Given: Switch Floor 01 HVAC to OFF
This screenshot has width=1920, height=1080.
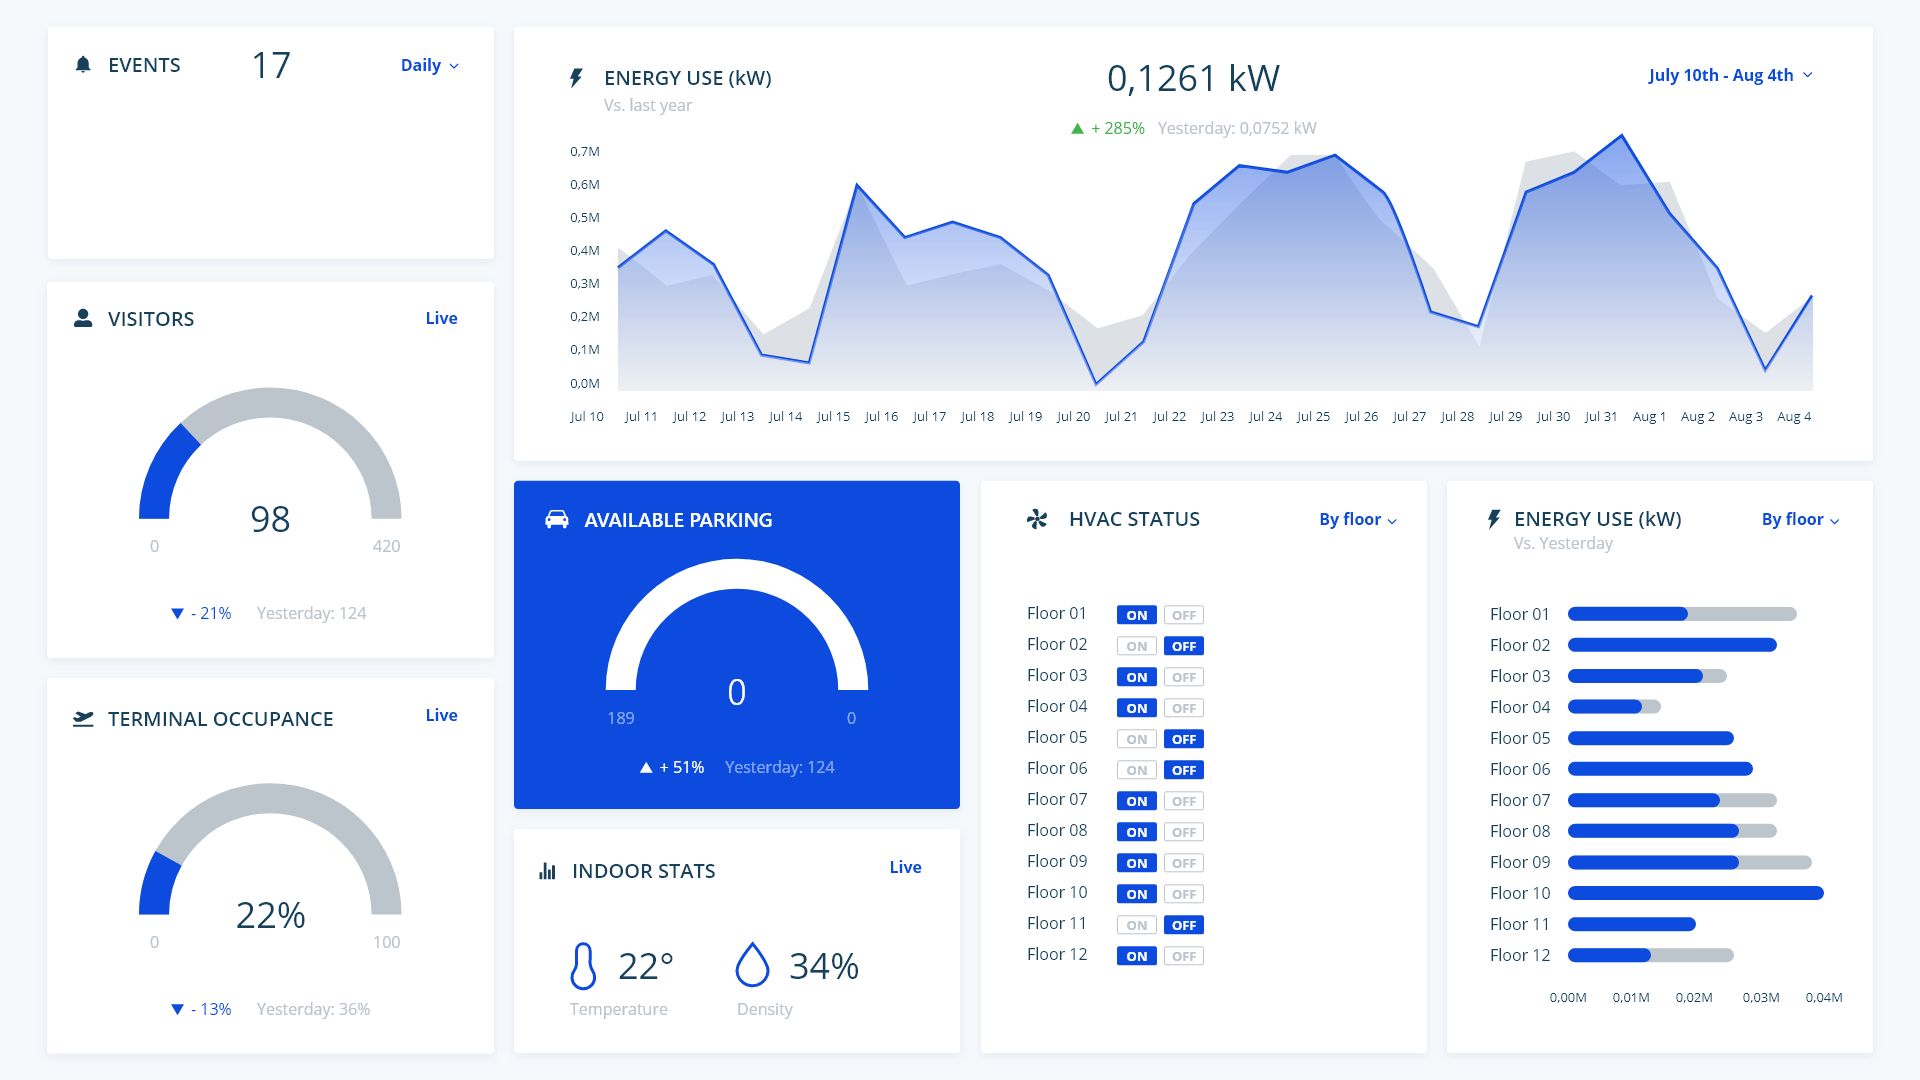Looking at the screenshot, I should 1184,615.
